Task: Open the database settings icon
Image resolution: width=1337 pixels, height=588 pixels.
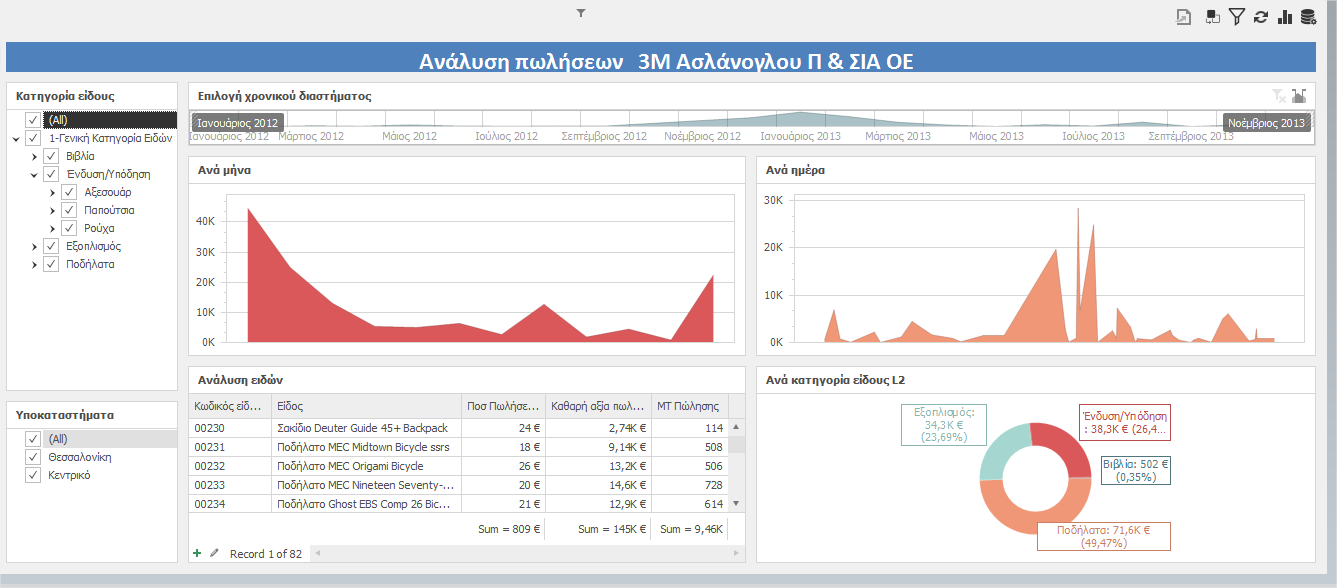Action: (x=1308, y=16)
